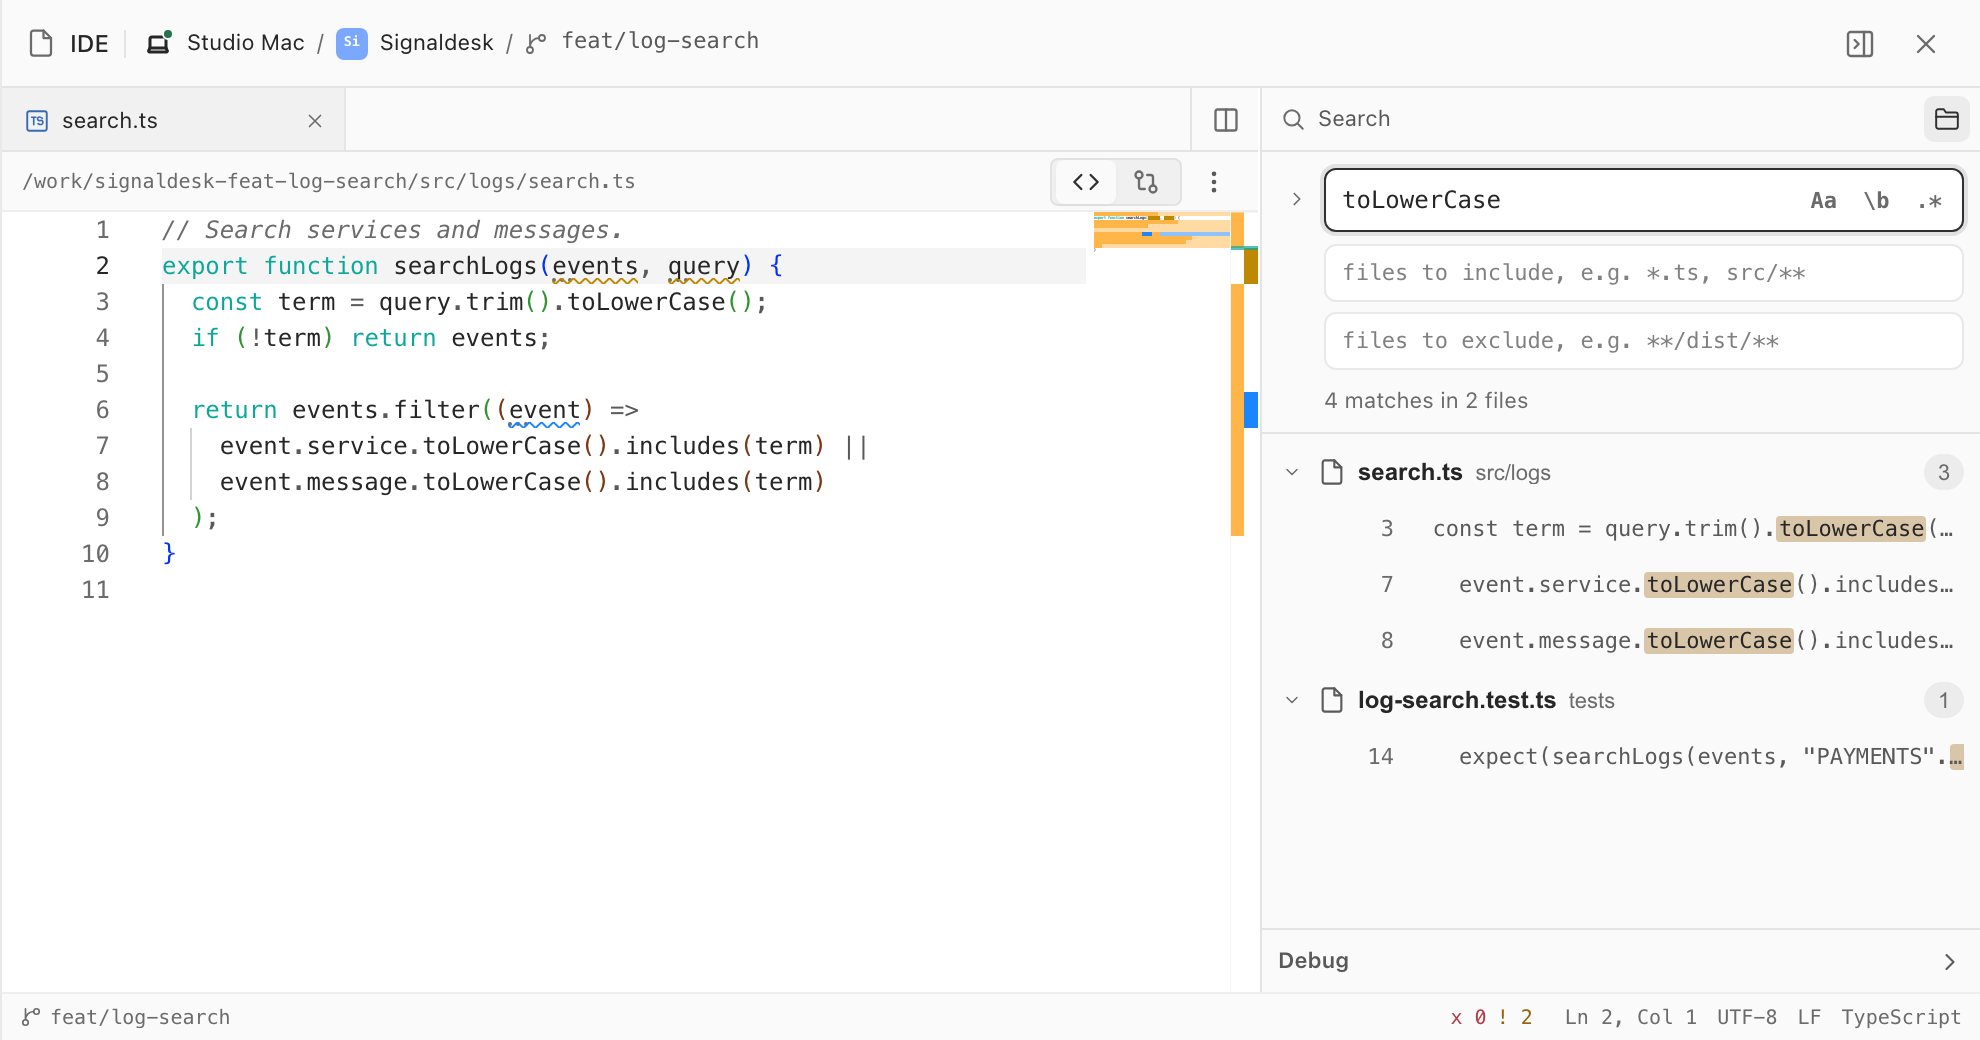This screenshot has width=1980, height=1040.
Task: Collapse the search.ts results group
Action: pos(1292,472)
